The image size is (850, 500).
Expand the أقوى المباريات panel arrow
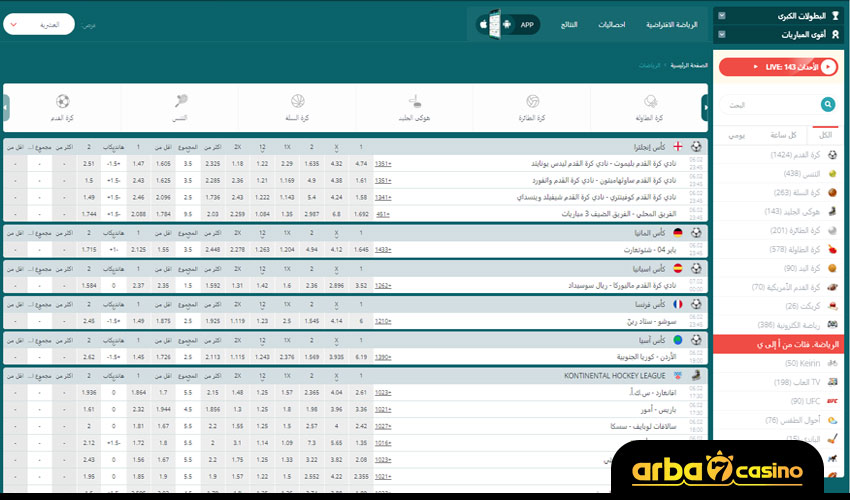(x=722, y=34)
